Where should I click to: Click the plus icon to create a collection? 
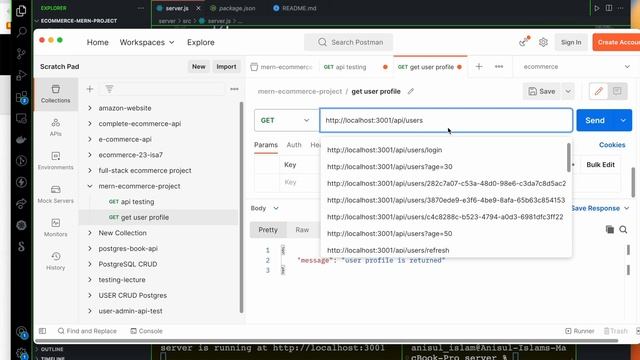pyautogui.click(x=90, y=89)
